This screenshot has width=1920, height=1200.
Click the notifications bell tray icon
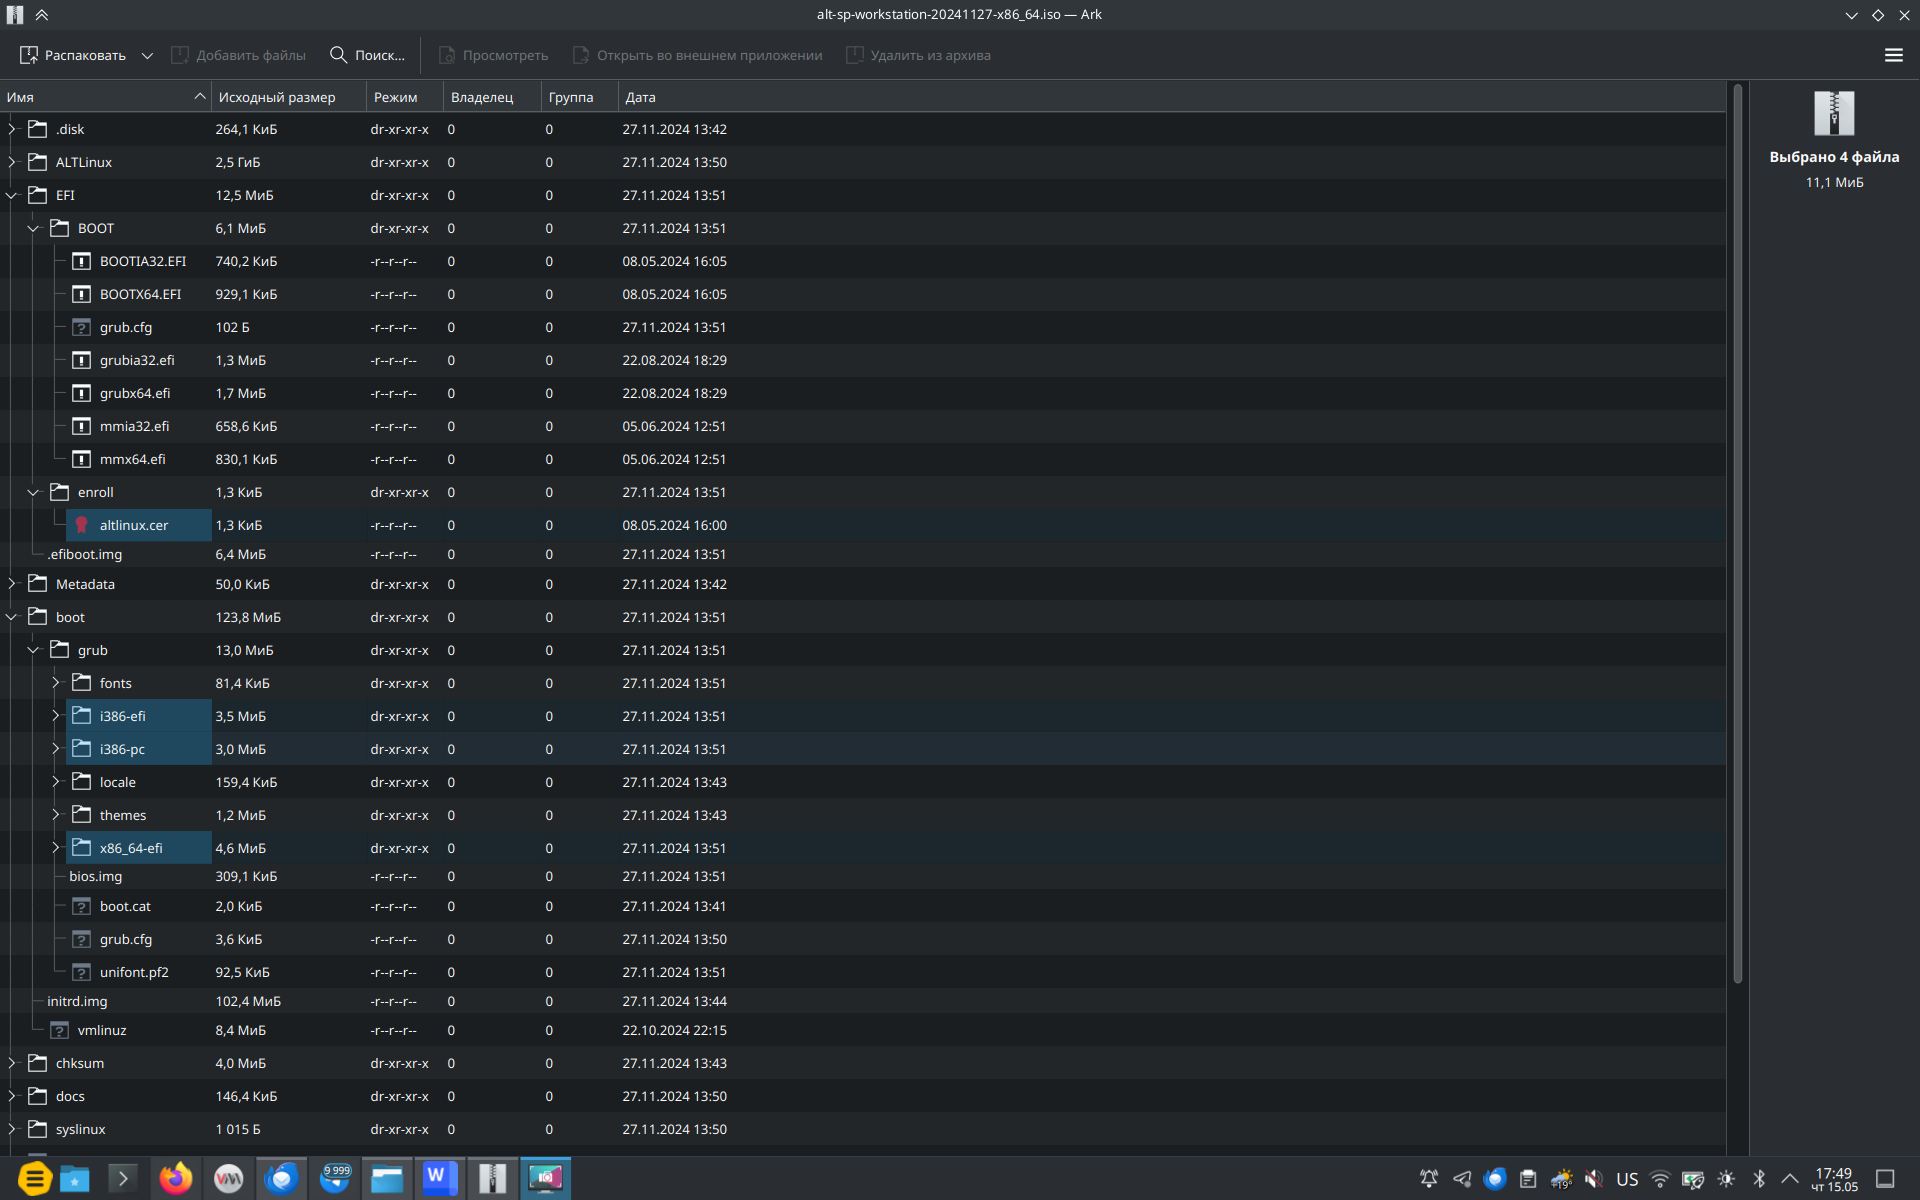click(1429, 1179)
